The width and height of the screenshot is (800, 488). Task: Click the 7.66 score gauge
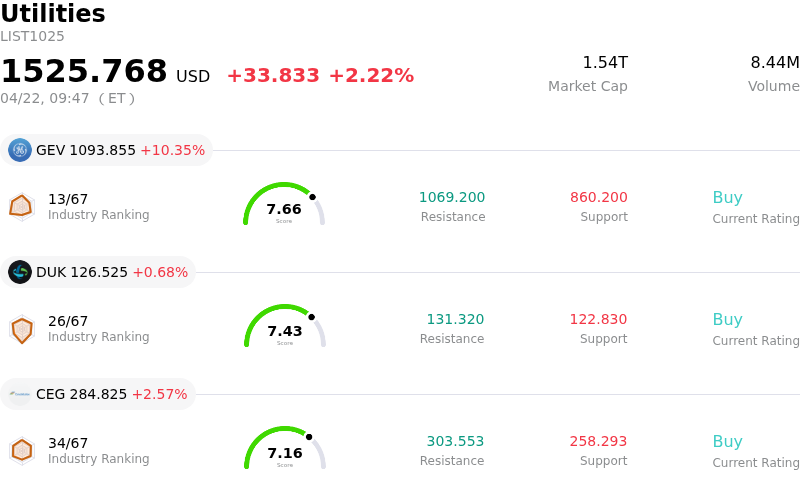pyautogui.click(x=284, y=206)
